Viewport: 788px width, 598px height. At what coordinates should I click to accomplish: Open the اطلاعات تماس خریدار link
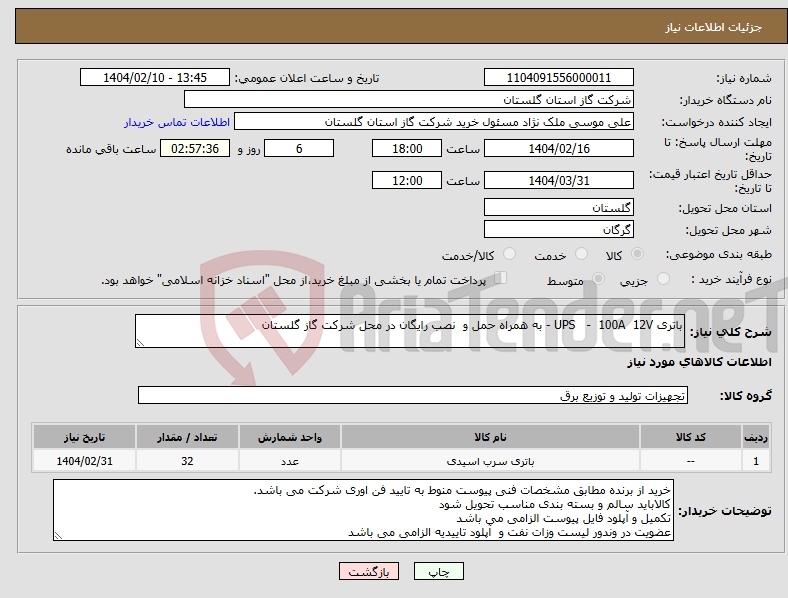(177, 122)
